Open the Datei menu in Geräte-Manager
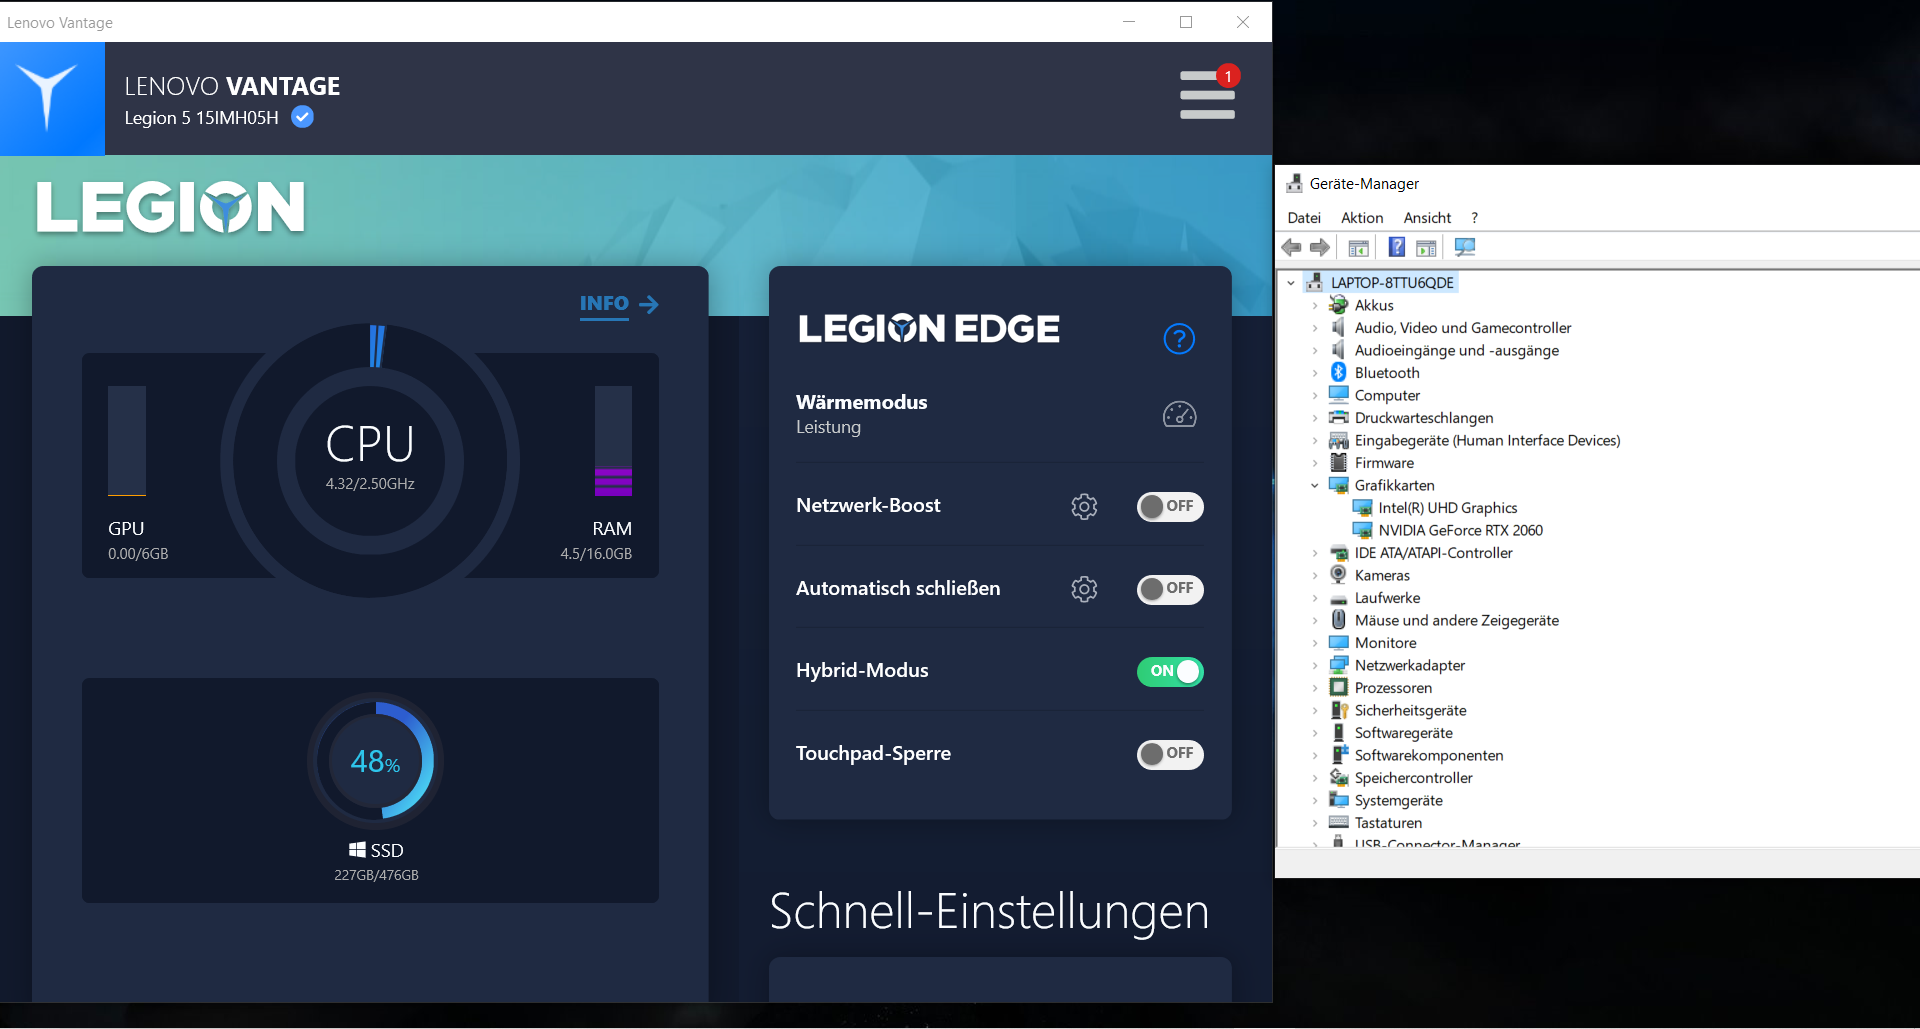The height and width of the screenshot is (1029, 1920). click(1304, 218)
